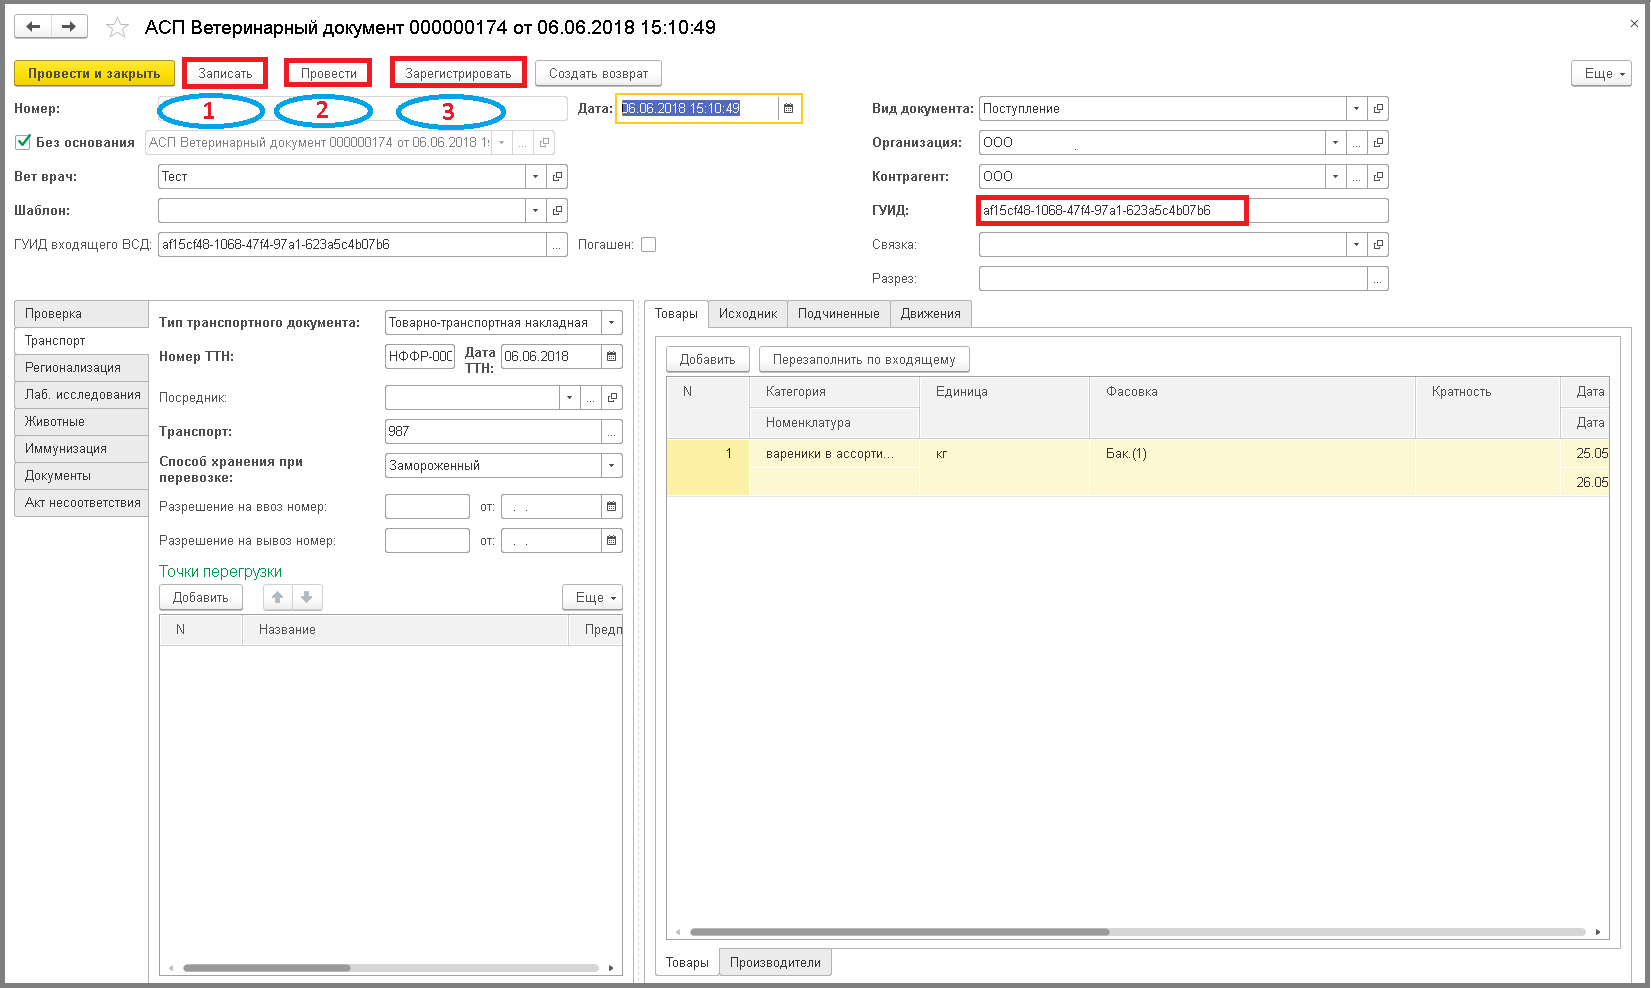Switch to the Исходник tab
The width and height of the screenshot is (1651, 988).
[748, 314]
